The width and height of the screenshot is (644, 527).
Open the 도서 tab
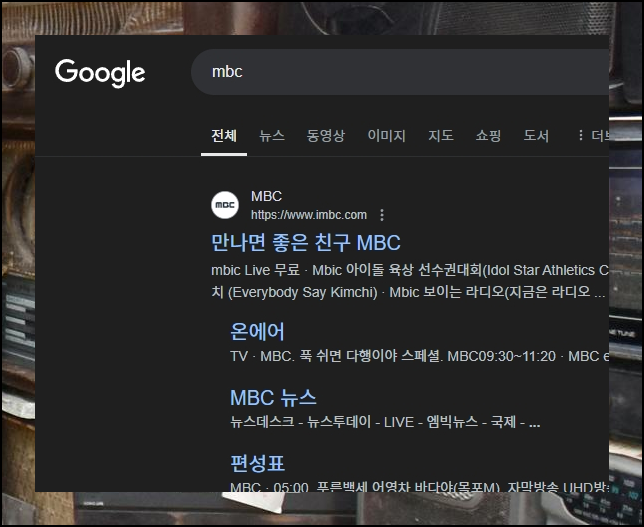(x=536, y=136)
